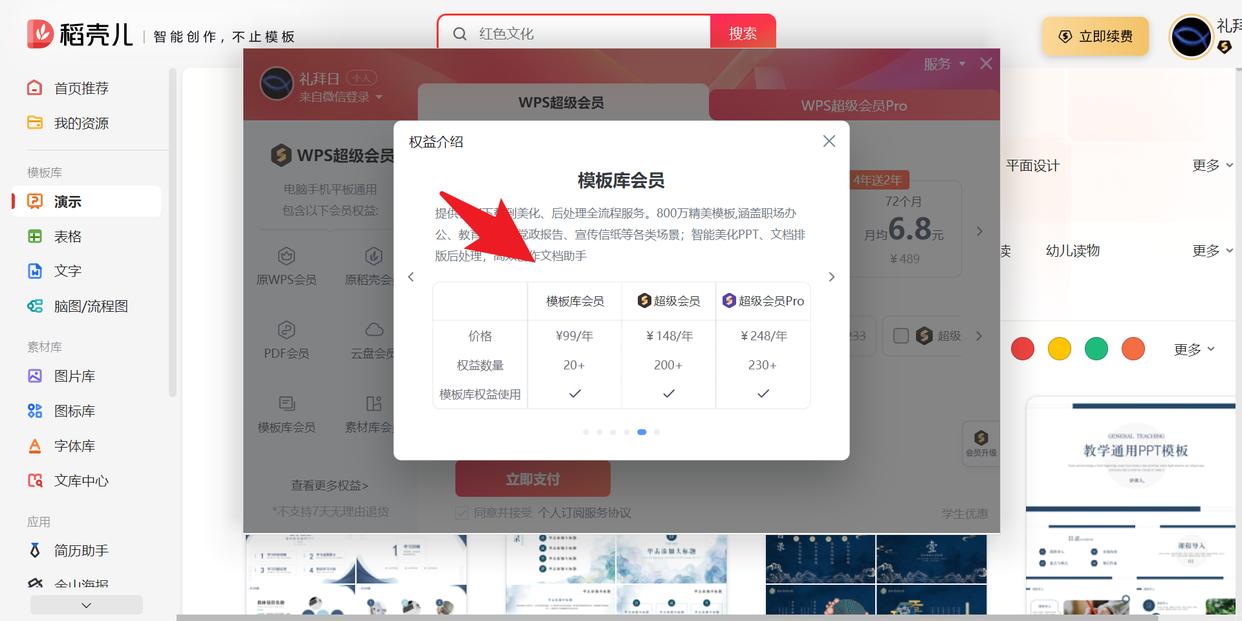Viewport: 1242px width, 621px height.
Task: Go to previous benefit with left chevron
Action: point(411,277)
